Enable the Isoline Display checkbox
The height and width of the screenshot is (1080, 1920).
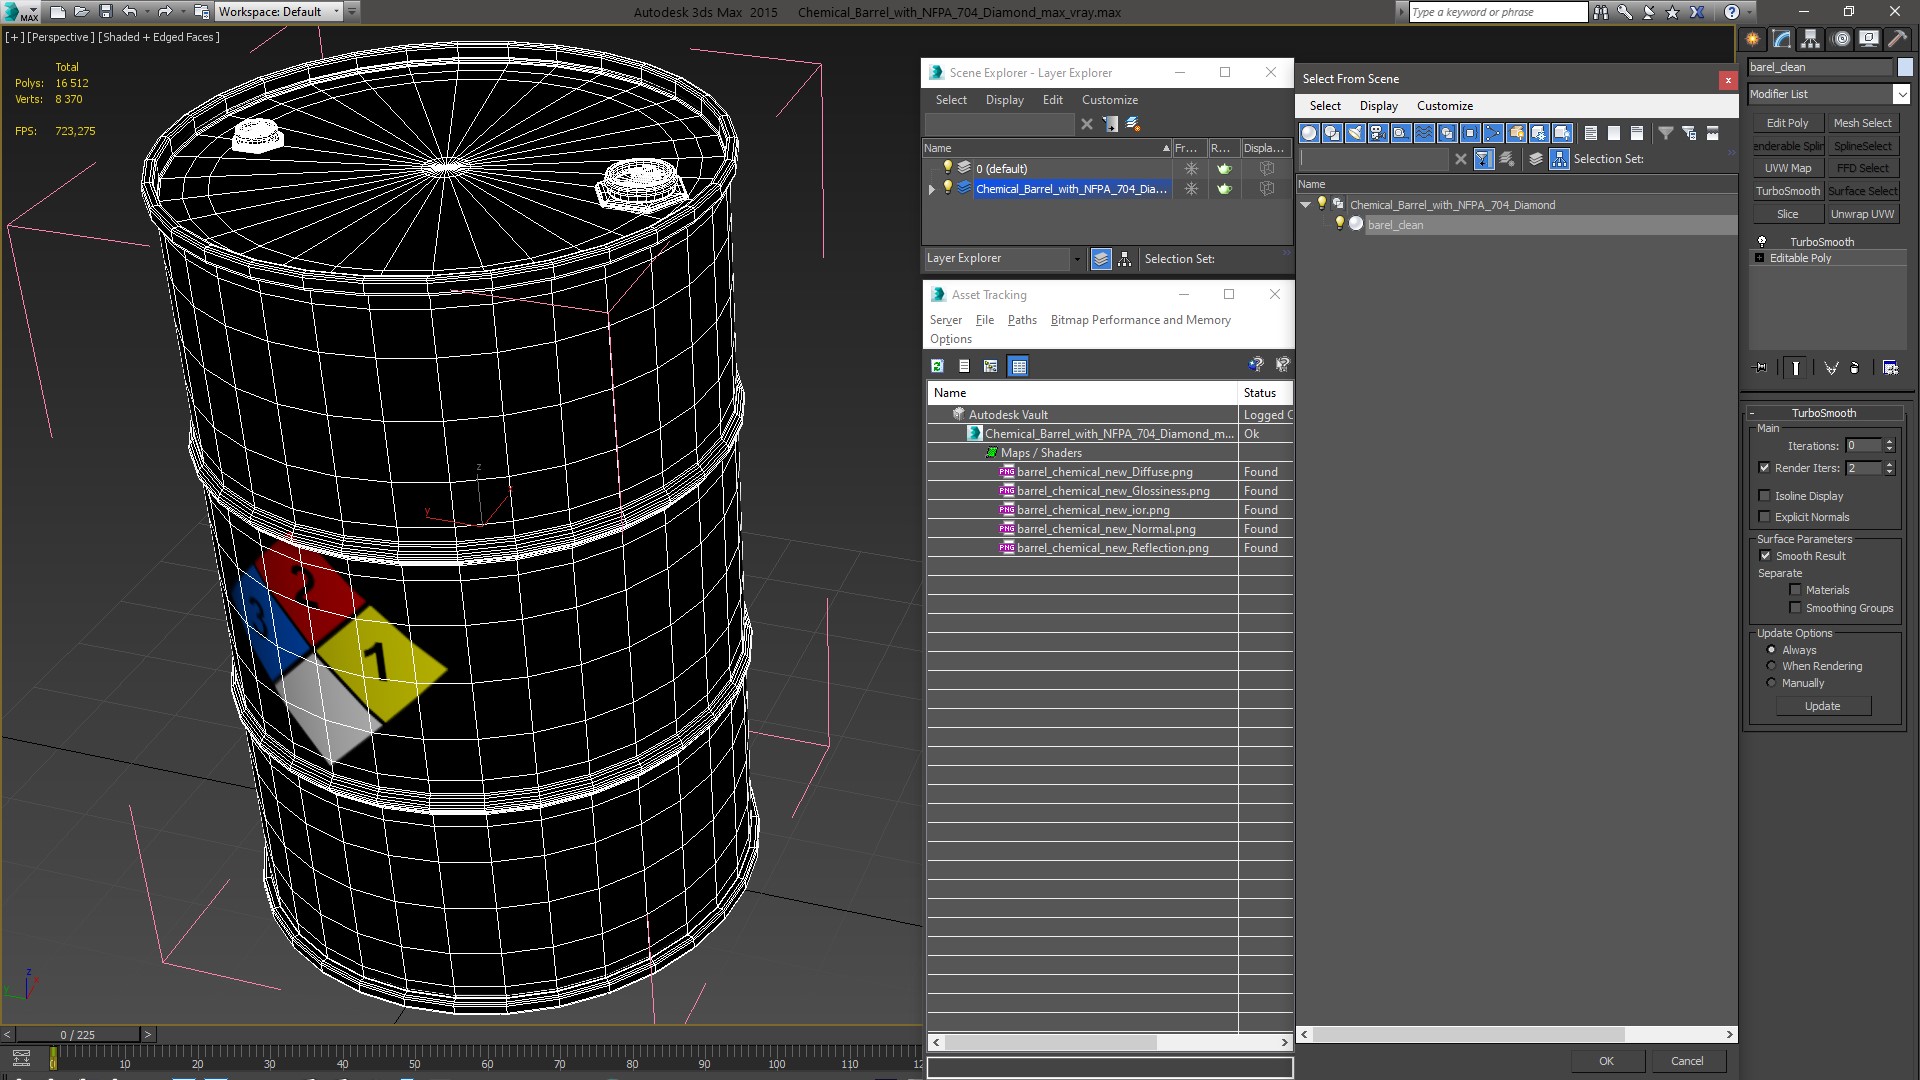[1765, 496]
